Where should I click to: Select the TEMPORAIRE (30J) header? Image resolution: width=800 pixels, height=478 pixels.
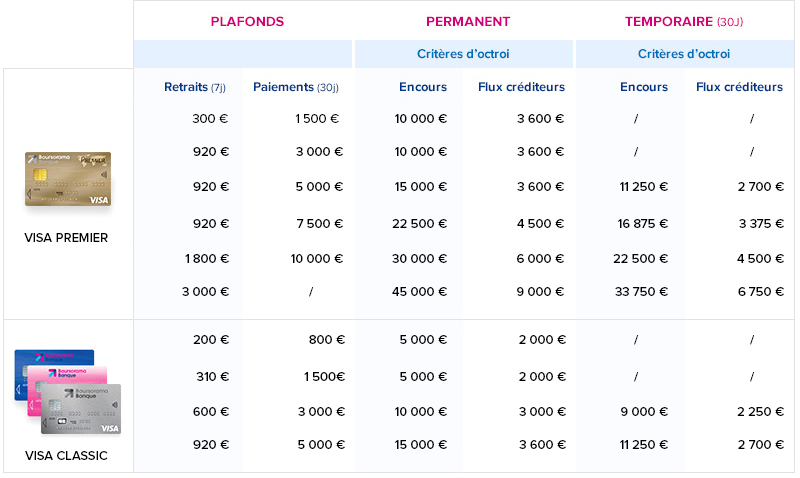click(x=684, y=21)
